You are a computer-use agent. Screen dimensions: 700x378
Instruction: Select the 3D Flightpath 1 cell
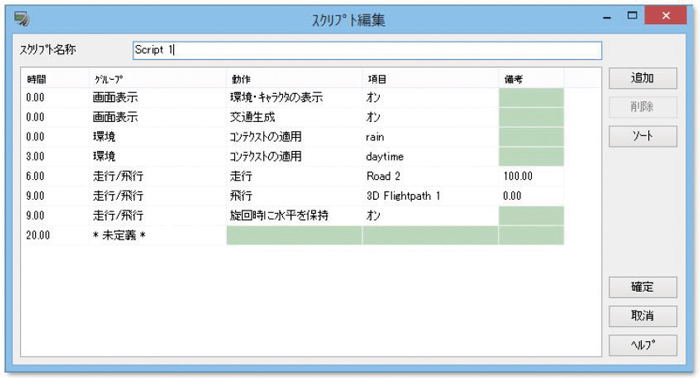[430, 195]
